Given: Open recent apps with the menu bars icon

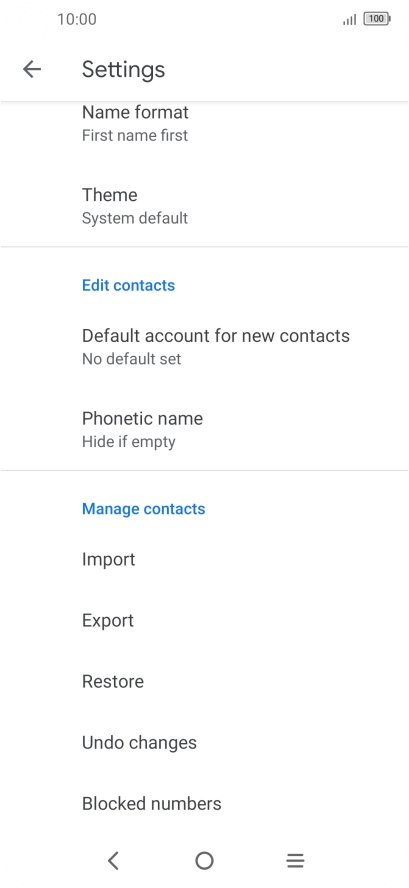Looking at the screenshot, I should click(x=295, y=861).
